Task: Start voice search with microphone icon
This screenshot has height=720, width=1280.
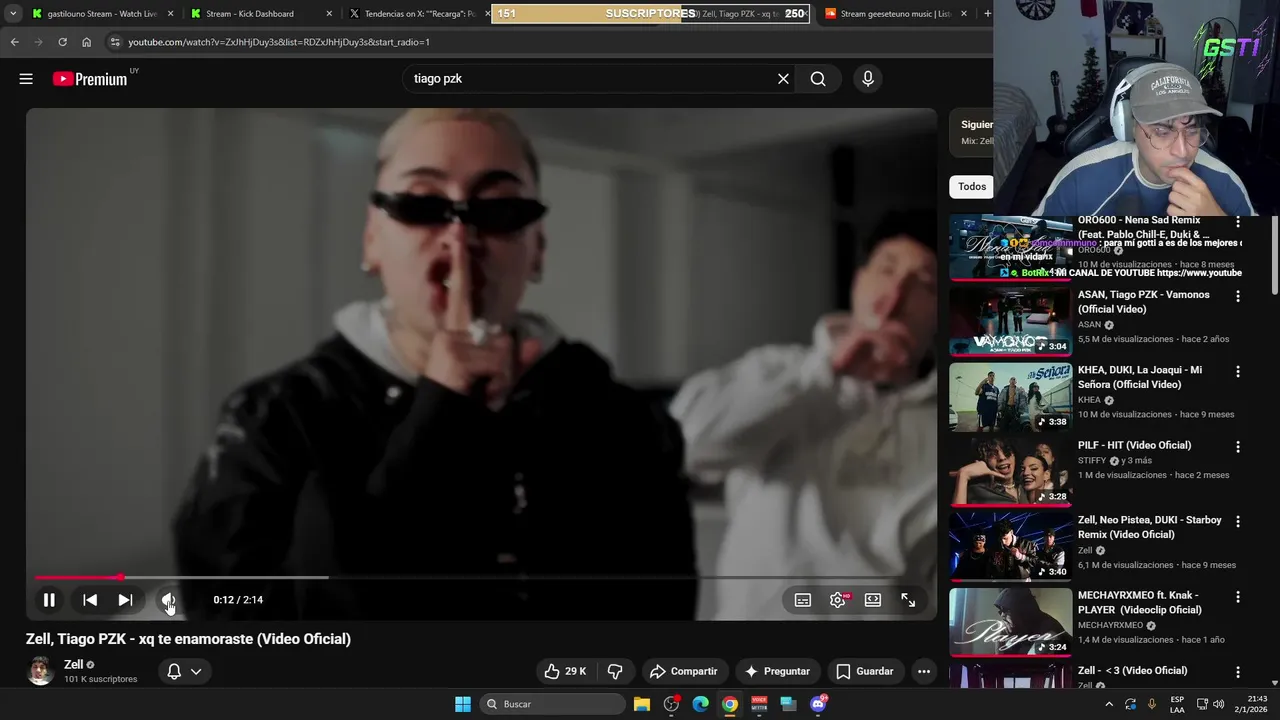Action: click(867, 79)
